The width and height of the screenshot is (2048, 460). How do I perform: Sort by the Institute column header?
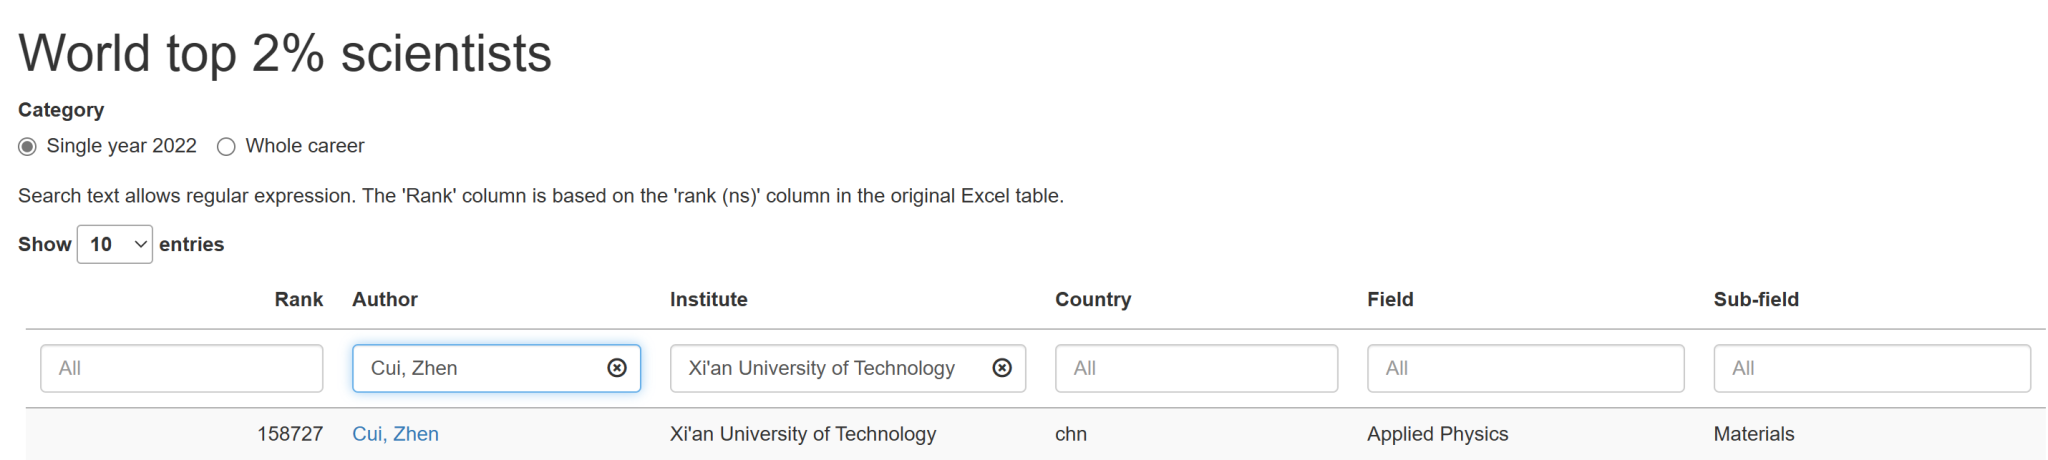point(708,299)
